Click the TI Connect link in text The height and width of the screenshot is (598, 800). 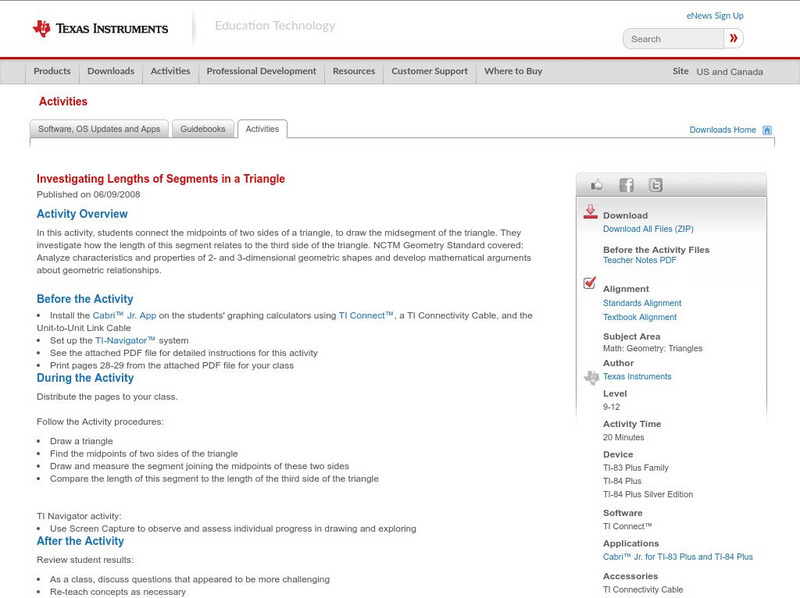coord(366,315)
